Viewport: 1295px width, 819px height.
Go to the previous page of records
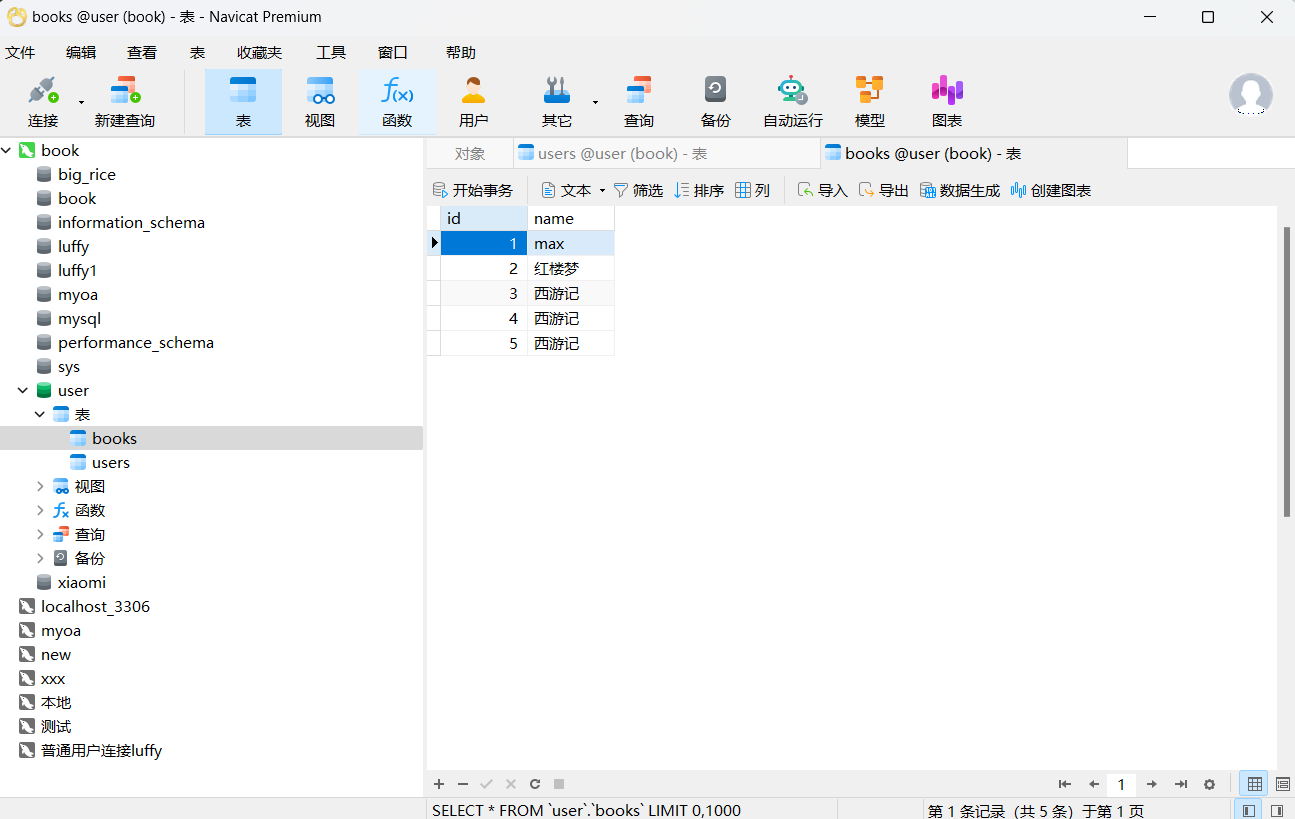point(1094,784)
